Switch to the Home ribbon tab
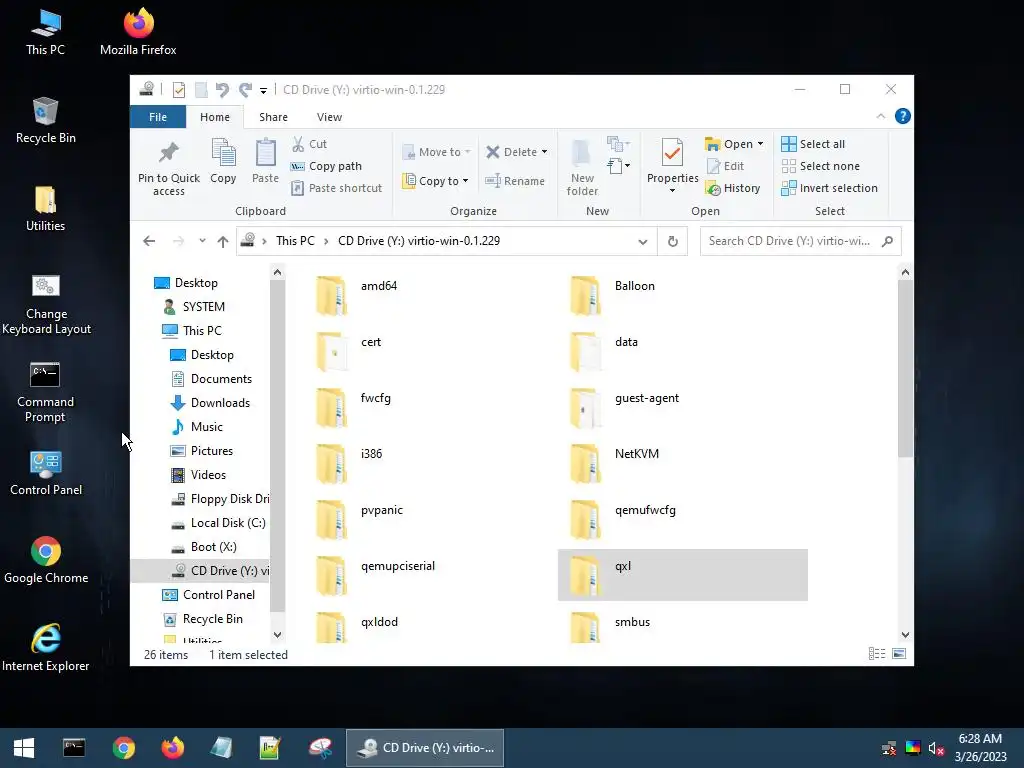The width and height of the screenshot is (1024, 768). click(x=215, y=117)
